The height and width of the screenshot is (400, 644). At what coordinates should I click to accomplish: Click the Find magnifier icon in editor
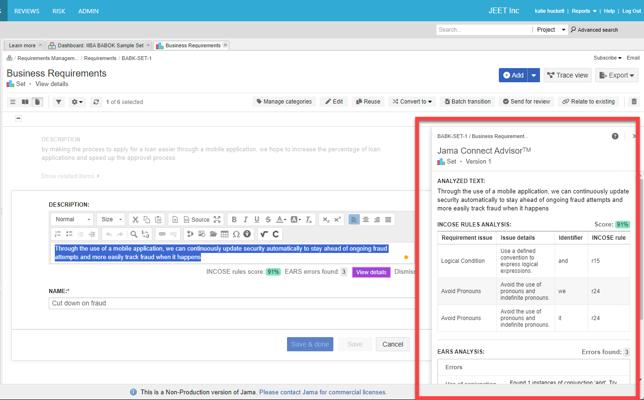pyautogui.click(x=134, y=234)
